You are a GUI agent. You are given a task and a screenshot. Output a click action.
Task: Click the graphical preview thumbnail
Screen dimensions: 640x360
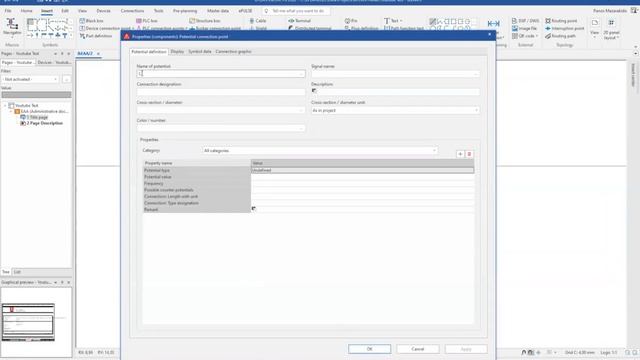tap(28, 322)
